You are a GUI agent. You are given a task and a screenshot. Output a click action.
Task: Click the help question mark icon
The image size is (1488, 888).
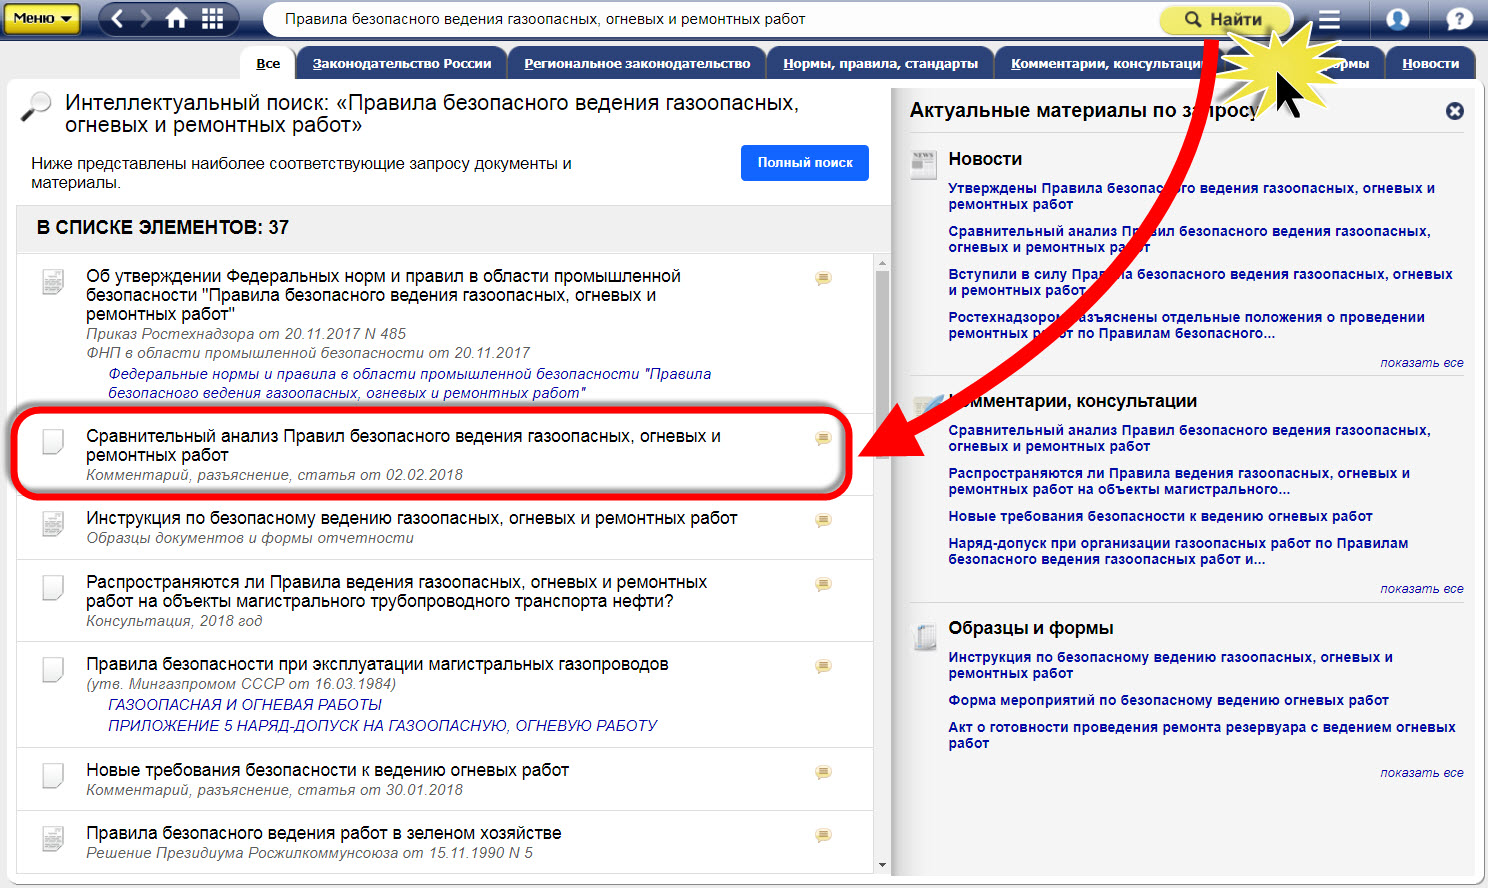click(x=1459, y=20)
